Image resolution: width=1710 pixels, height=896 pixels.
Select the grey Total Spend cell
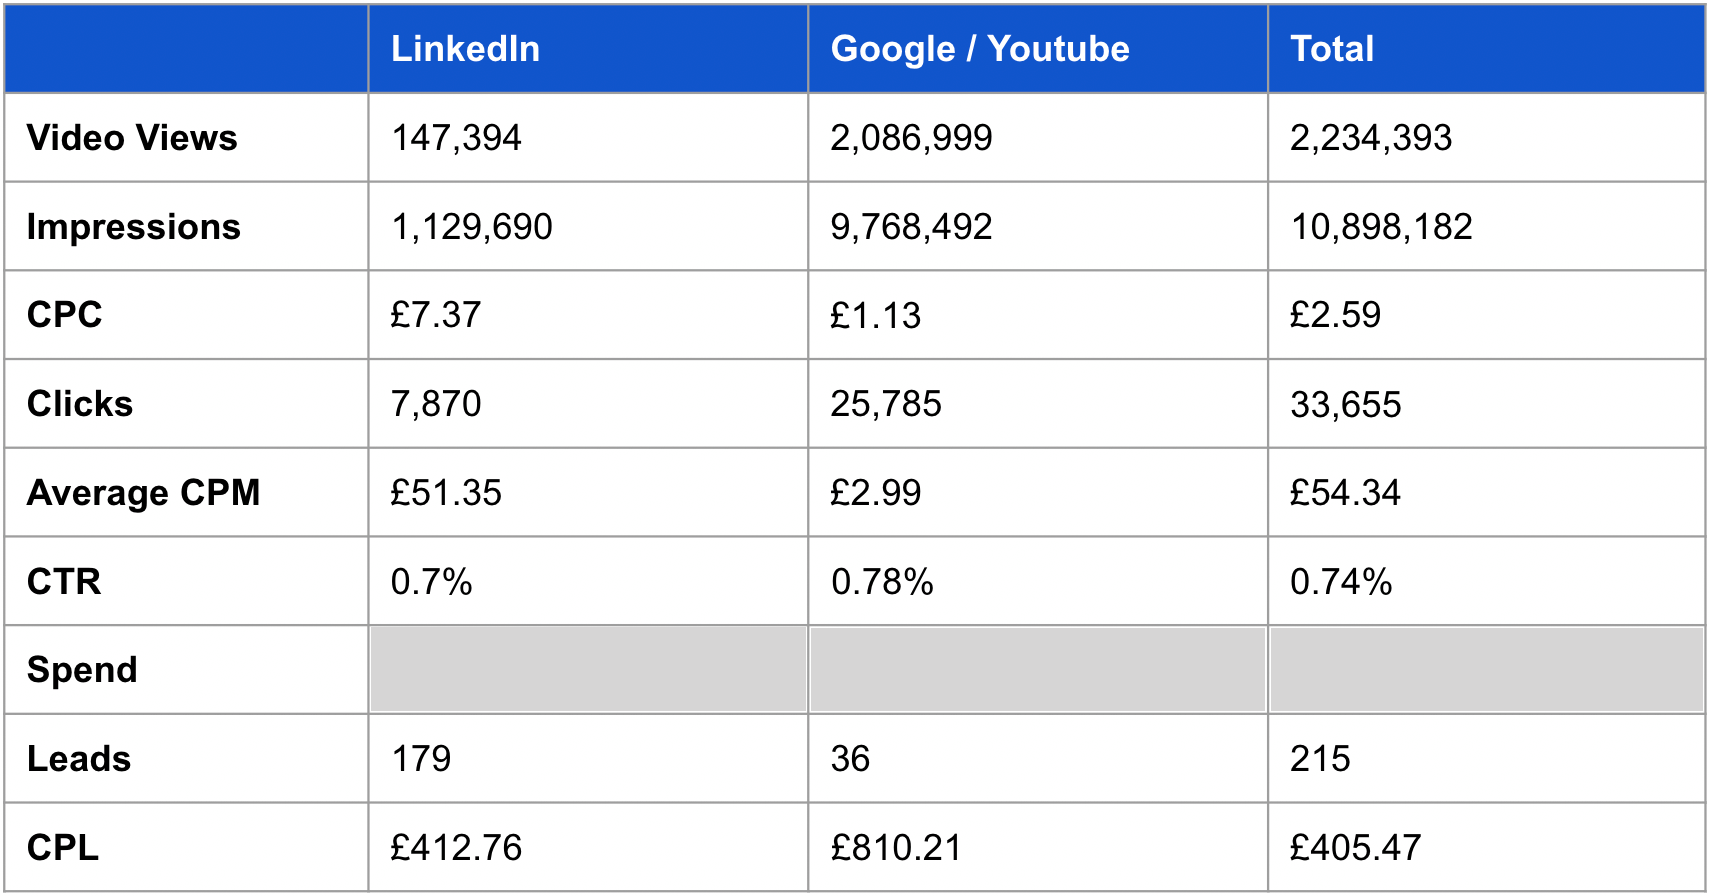pyautogui.click(x=1486, y=670)
